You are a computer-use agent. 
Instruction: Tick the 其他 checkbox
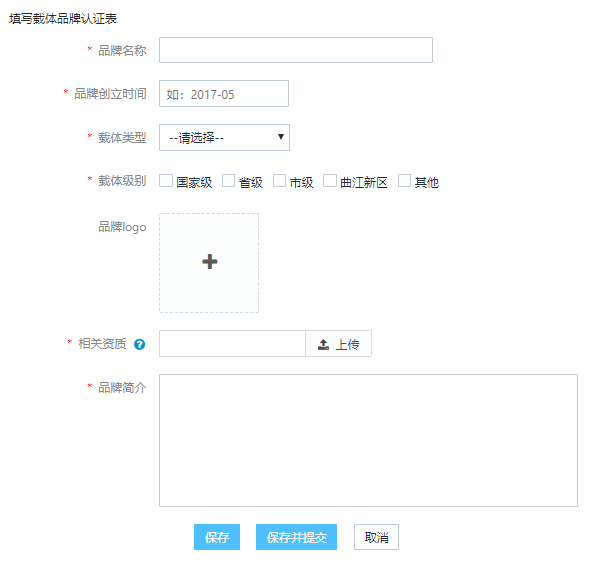pyautogui.click(x=404, y=181)
